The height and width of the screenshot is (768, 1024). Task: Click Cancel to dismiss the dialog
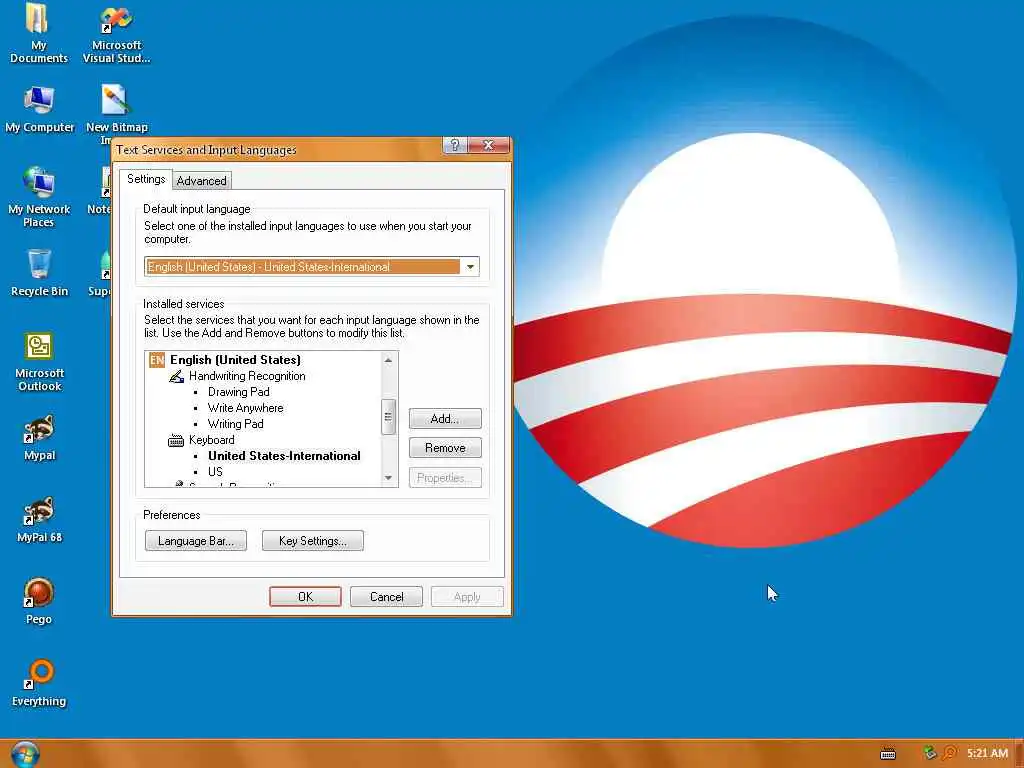pyautogui.click(x=387, y=597)
